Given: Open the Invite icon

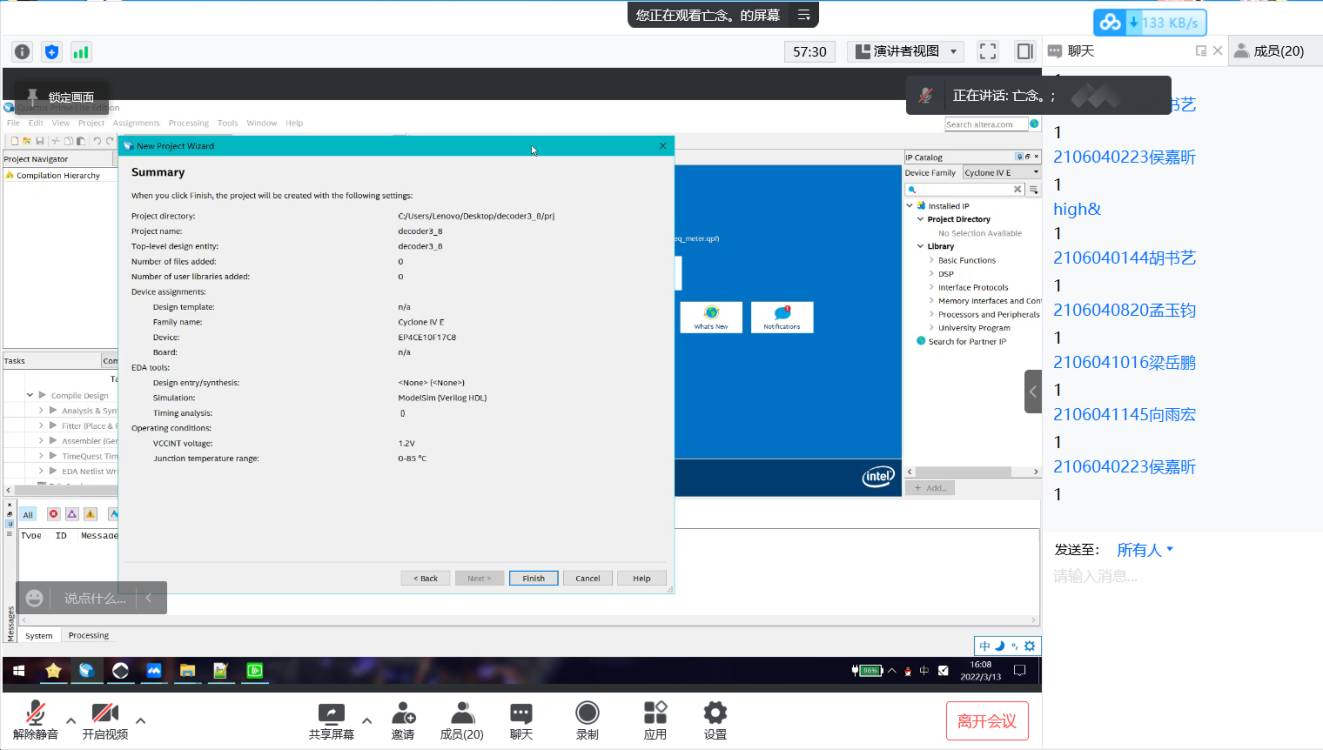Looking at the screenshot, I should pos(403,719).
